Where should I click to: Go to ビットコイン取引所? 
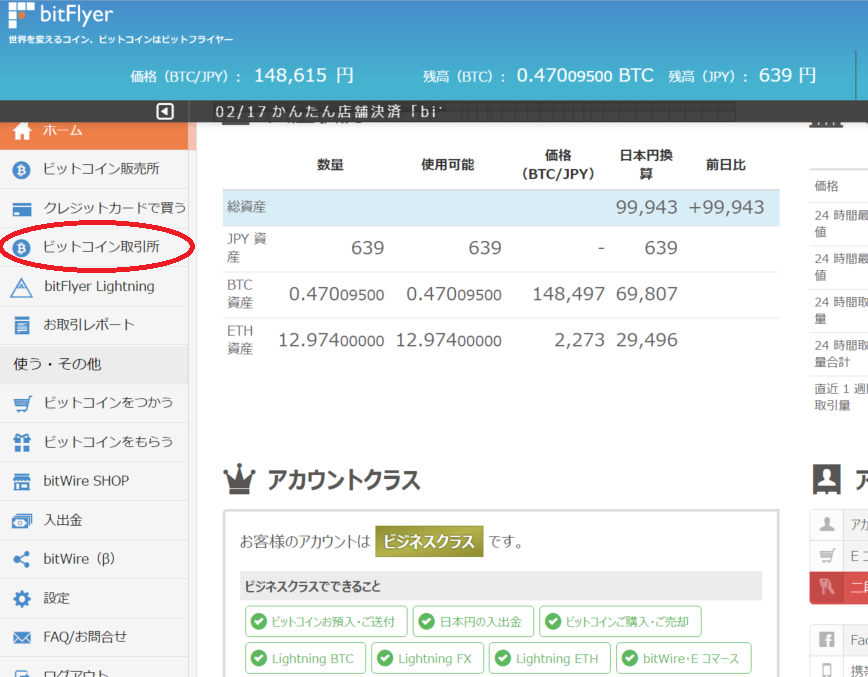point(94,247)
